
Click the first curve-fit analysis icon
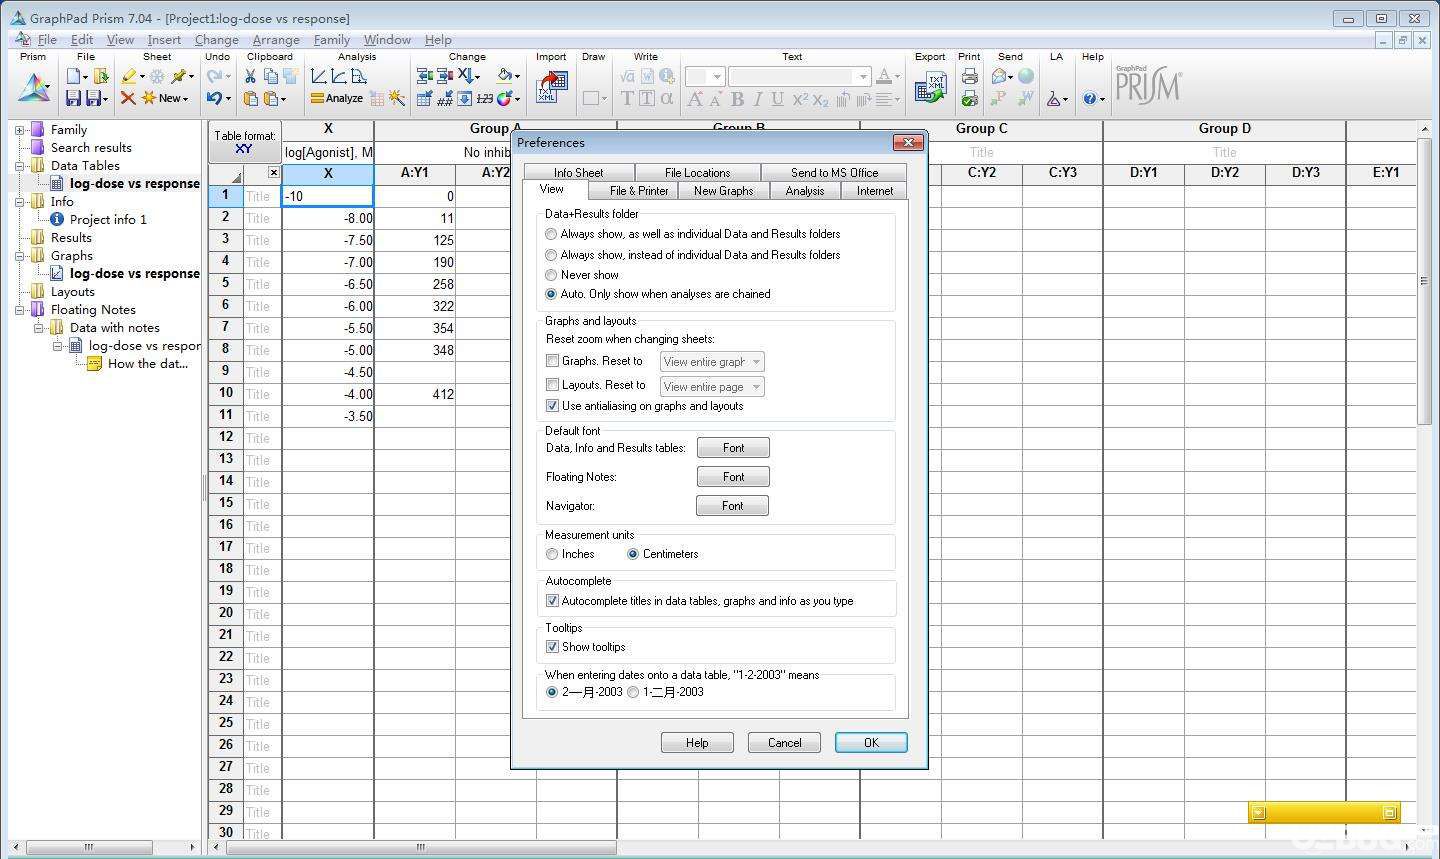[318, 76]
